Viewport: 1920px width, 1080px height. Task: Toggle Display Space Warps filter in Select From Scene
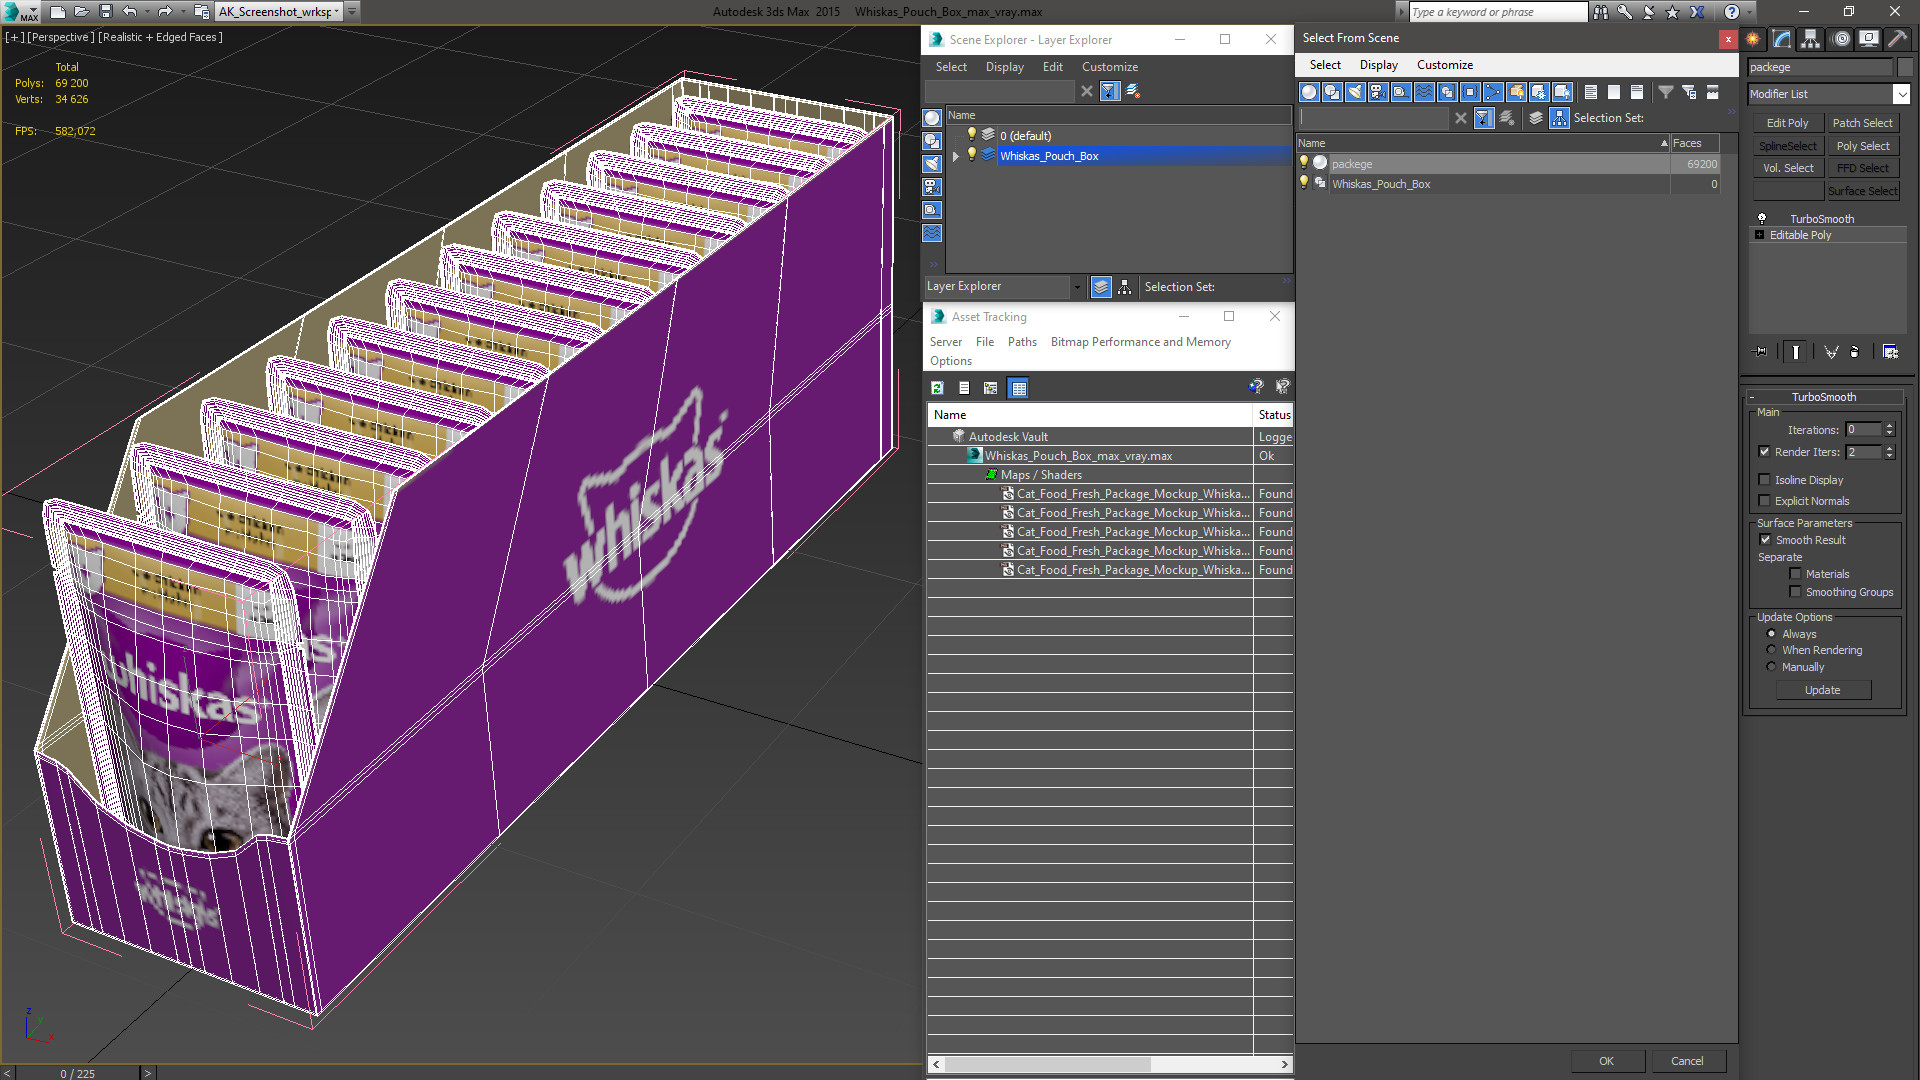click(x=1424, y=92)
